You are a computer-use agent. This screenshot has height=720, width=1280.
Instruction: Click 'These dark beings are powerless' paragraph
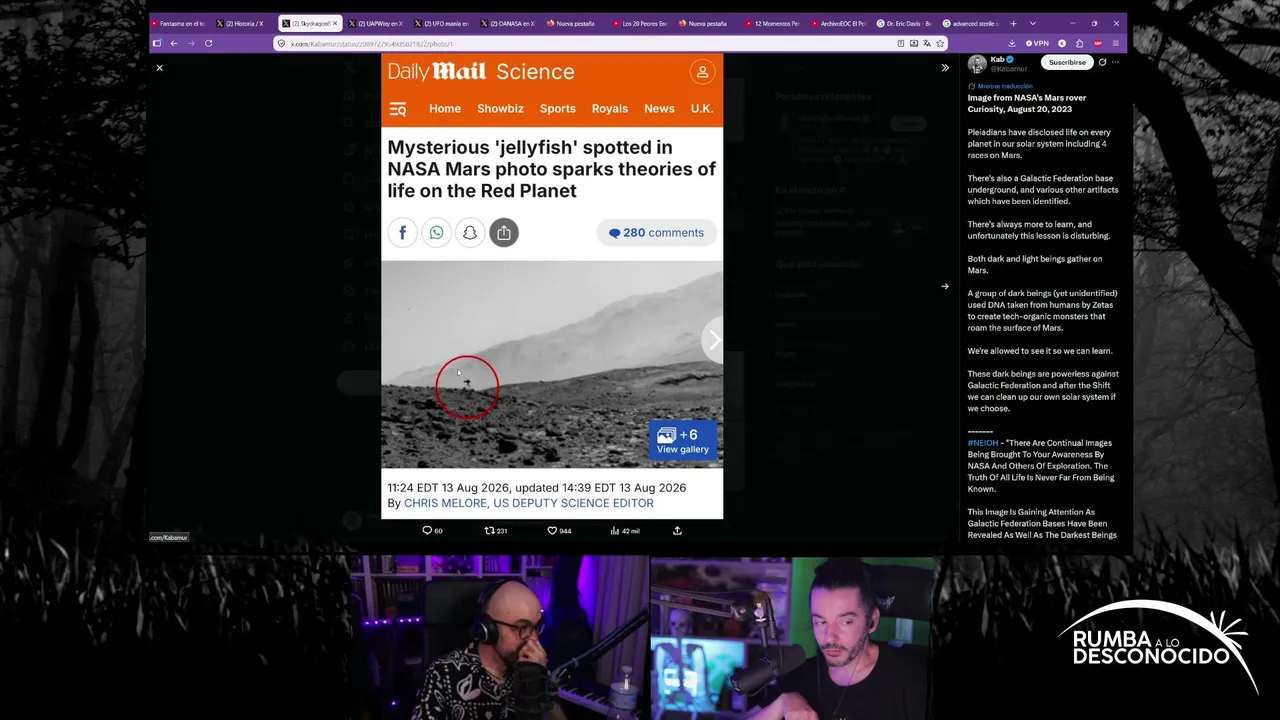pyautogui.click(x=1043, y=391)
